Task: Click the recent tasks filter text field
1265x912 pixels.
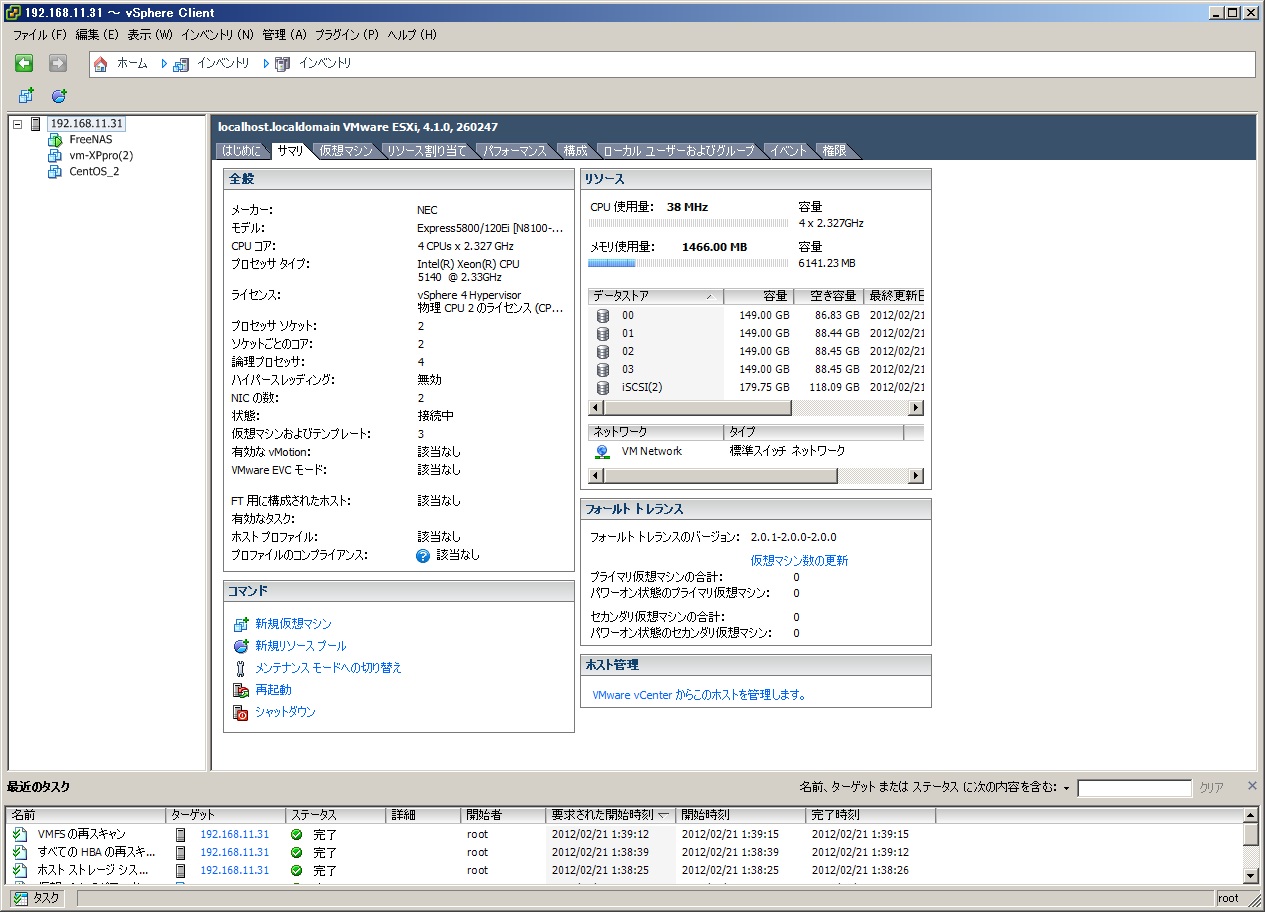Action: click(1134, 788)
